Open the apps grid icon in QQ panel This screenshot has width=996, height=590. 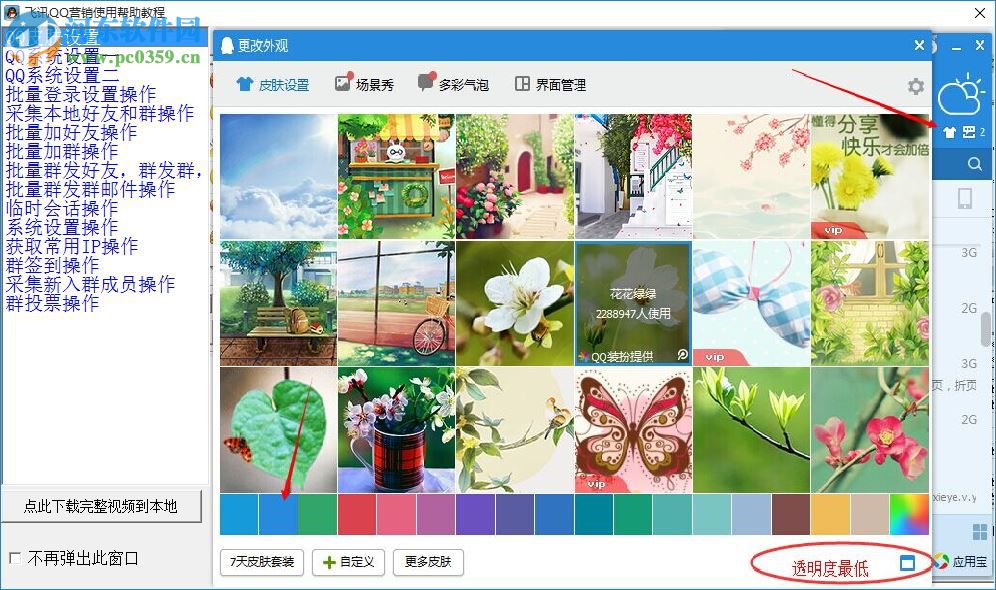click(x=979, y=531)
